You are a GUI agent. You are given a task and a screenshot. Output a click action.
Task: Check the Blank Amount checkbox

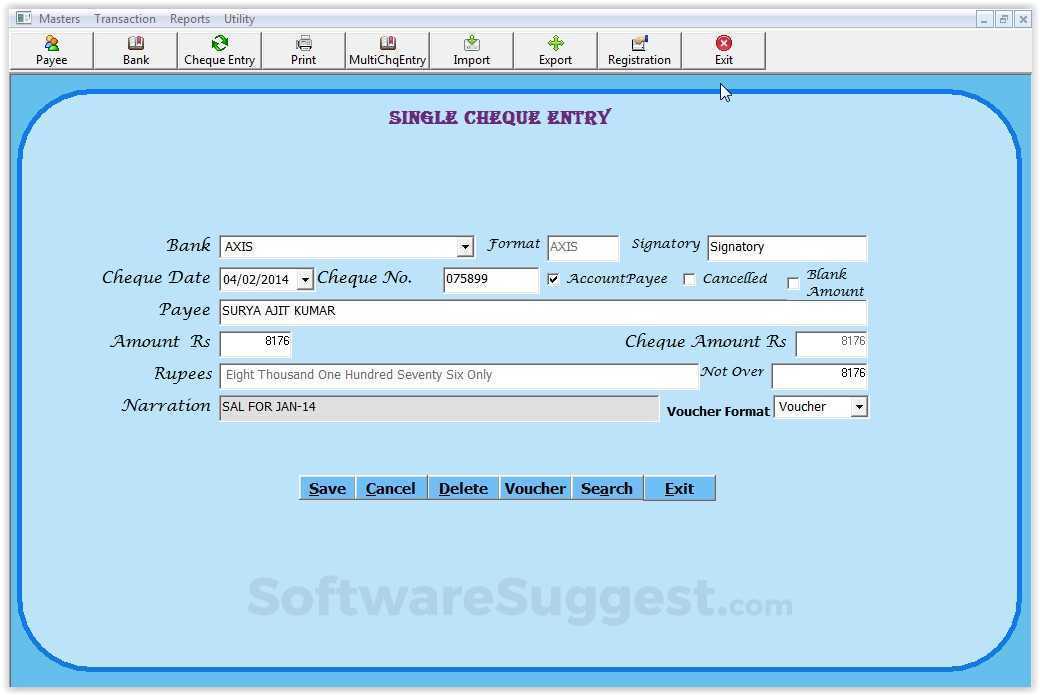[x=793, y=284]
